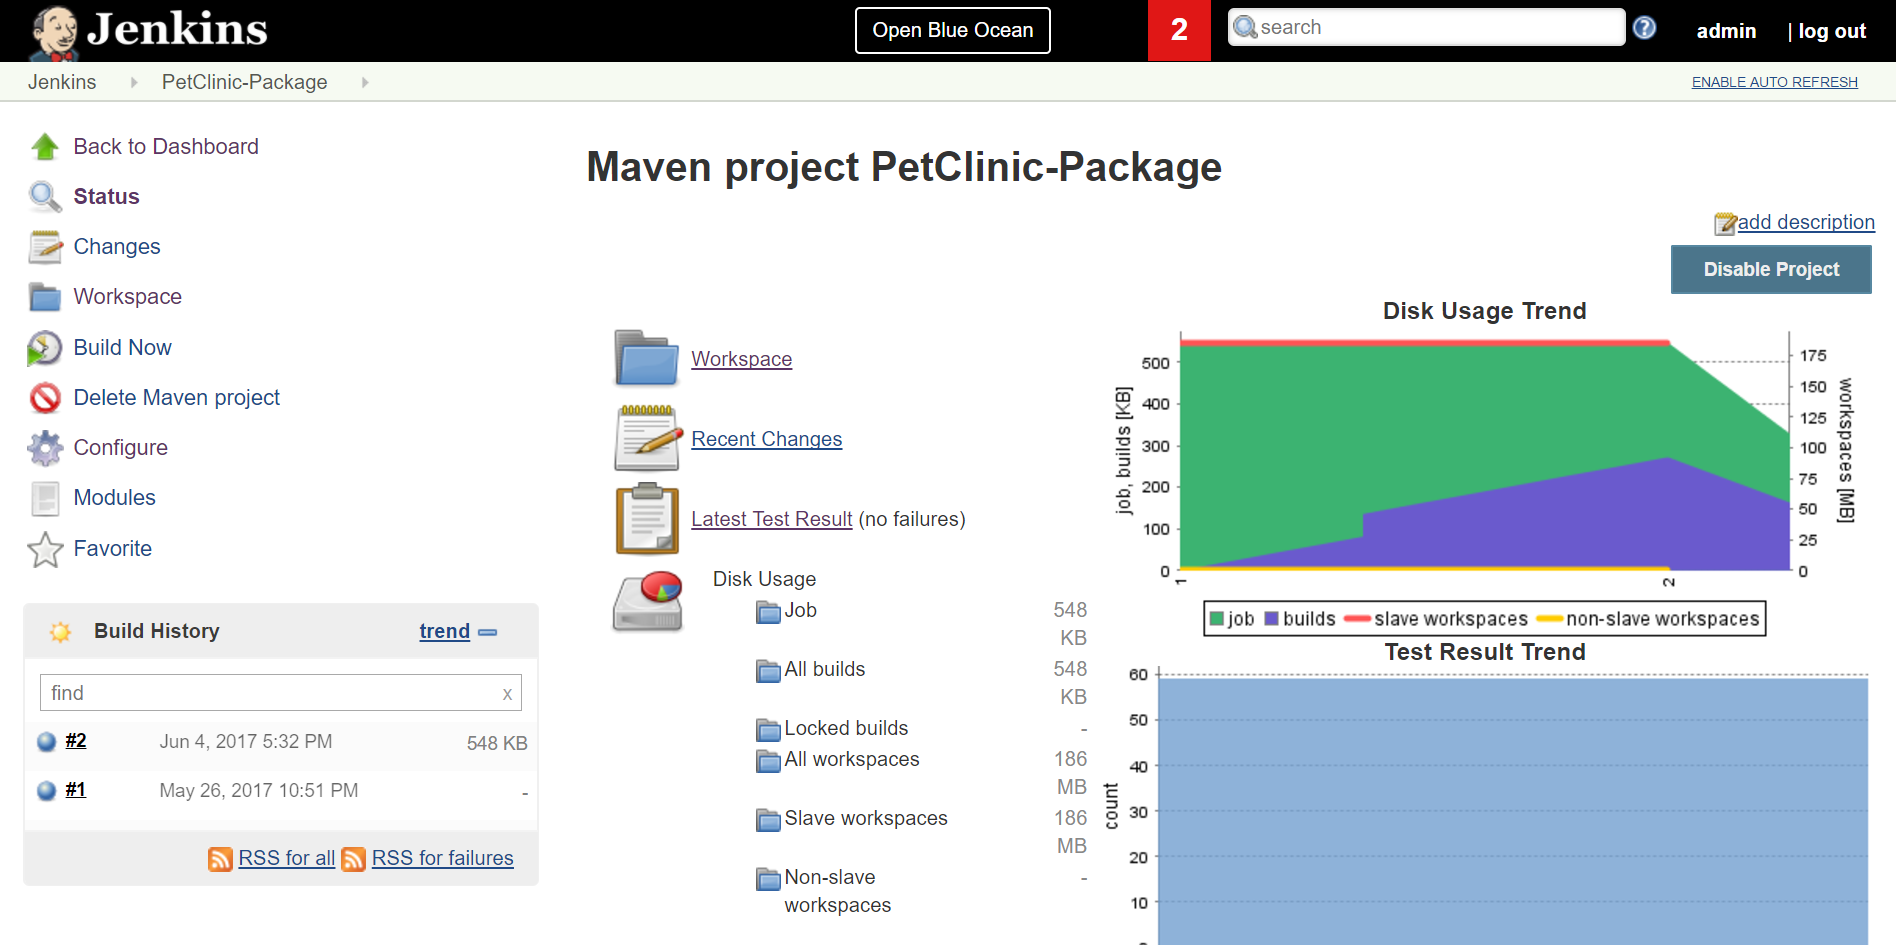Click the Changes notepad icon in sidebar
Image resolution: width=1896 pixels, height=945 pixels.
point(45,247)
